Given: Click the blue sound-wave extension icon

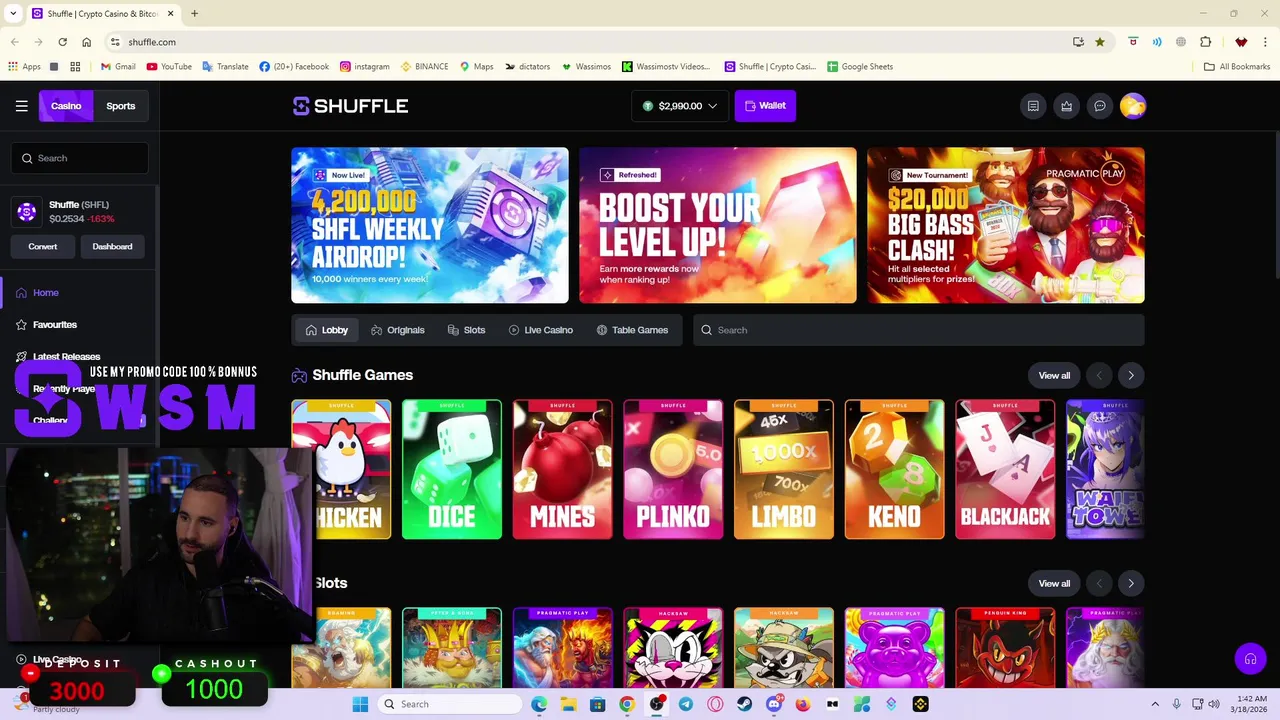Looking at the screenshot, I should [x=1157, y=42].
